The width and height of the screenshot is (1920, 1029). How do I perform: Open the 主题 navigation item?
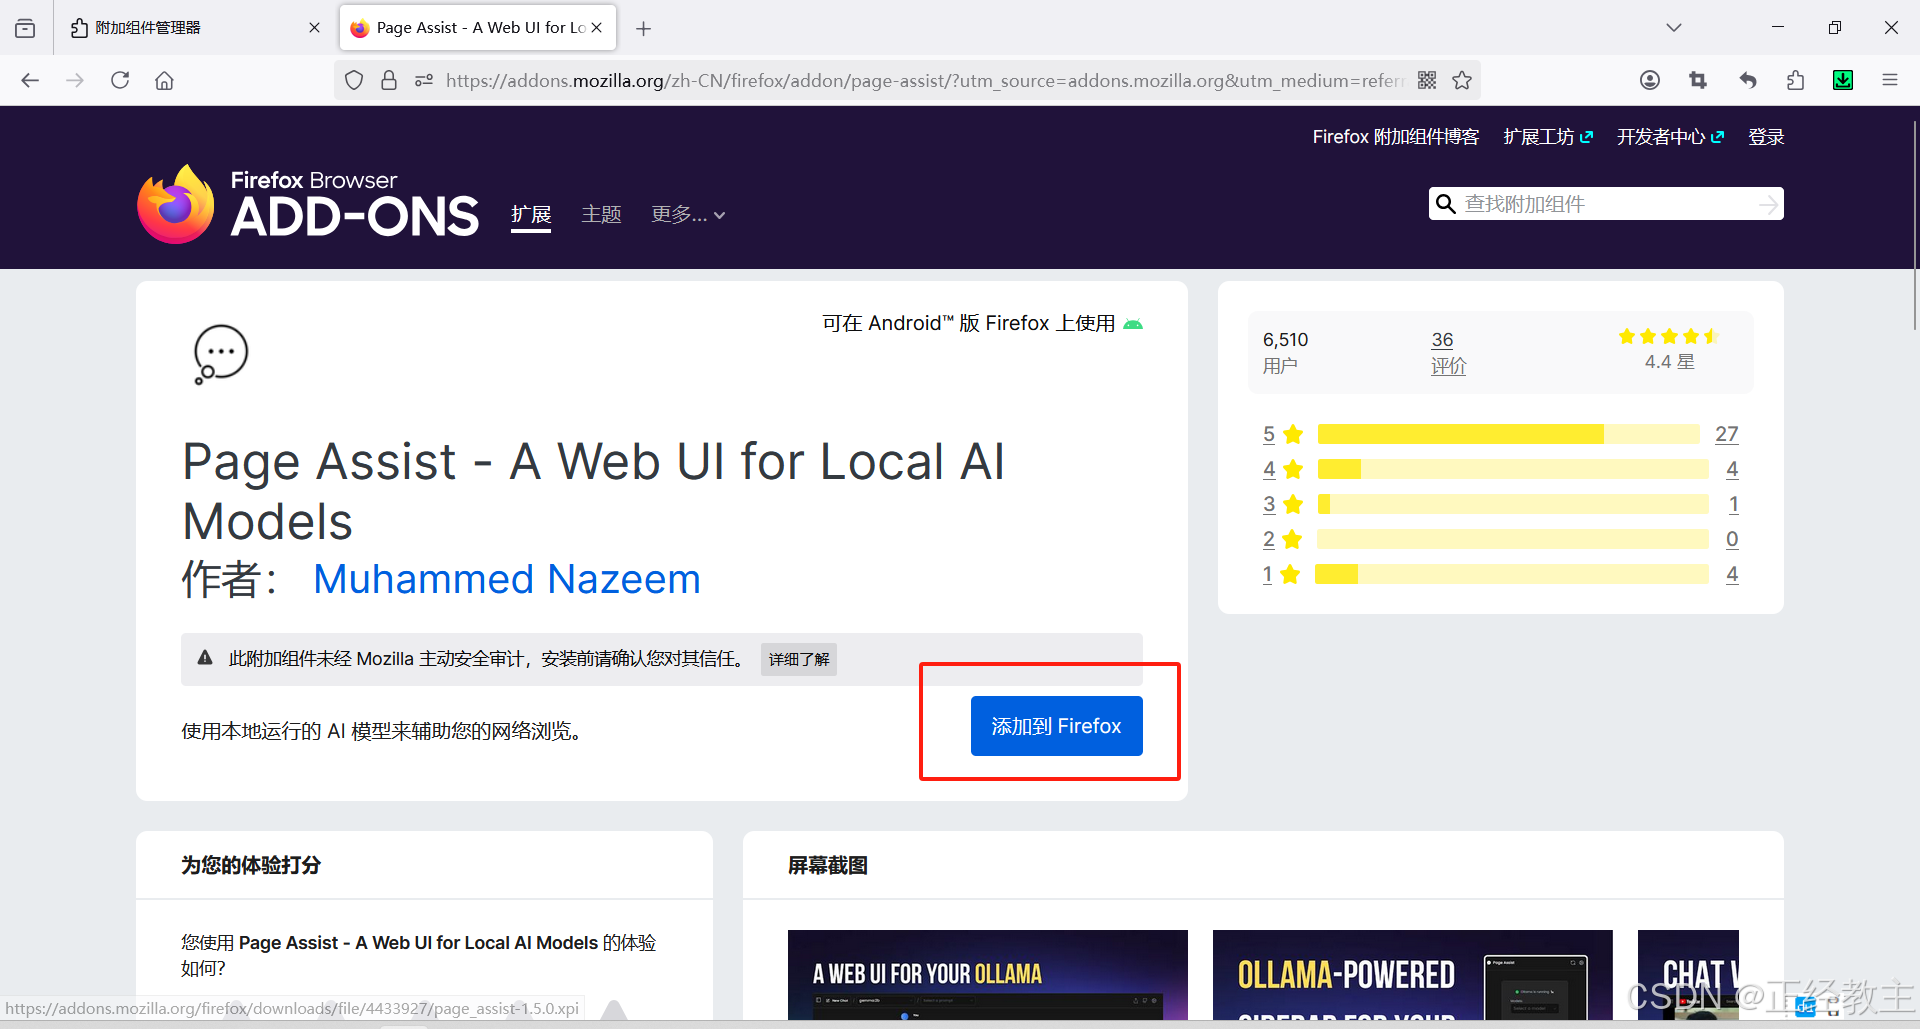[602, 215]
